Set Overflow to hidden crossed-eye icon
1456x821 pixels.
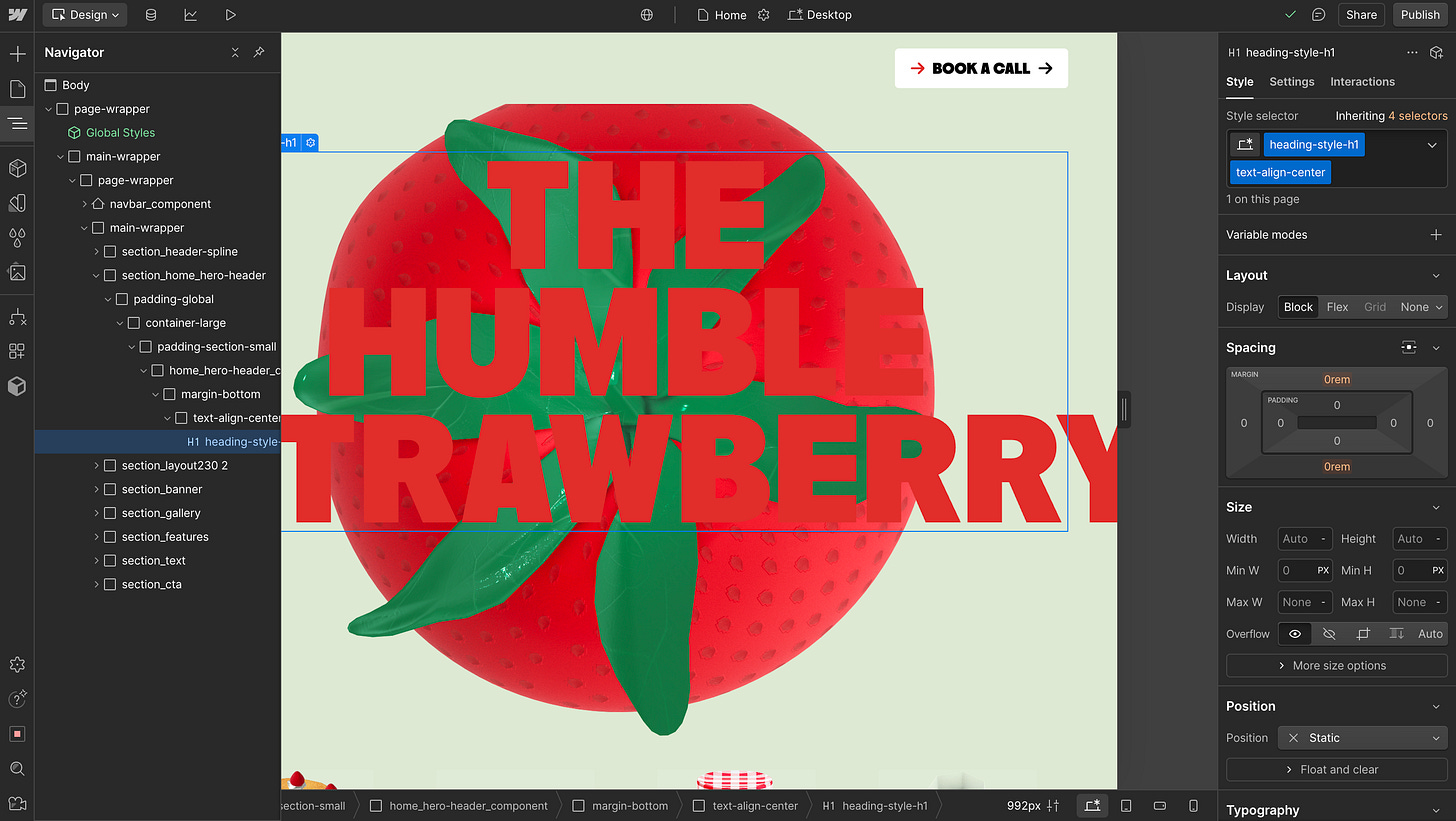[1329, 633]
